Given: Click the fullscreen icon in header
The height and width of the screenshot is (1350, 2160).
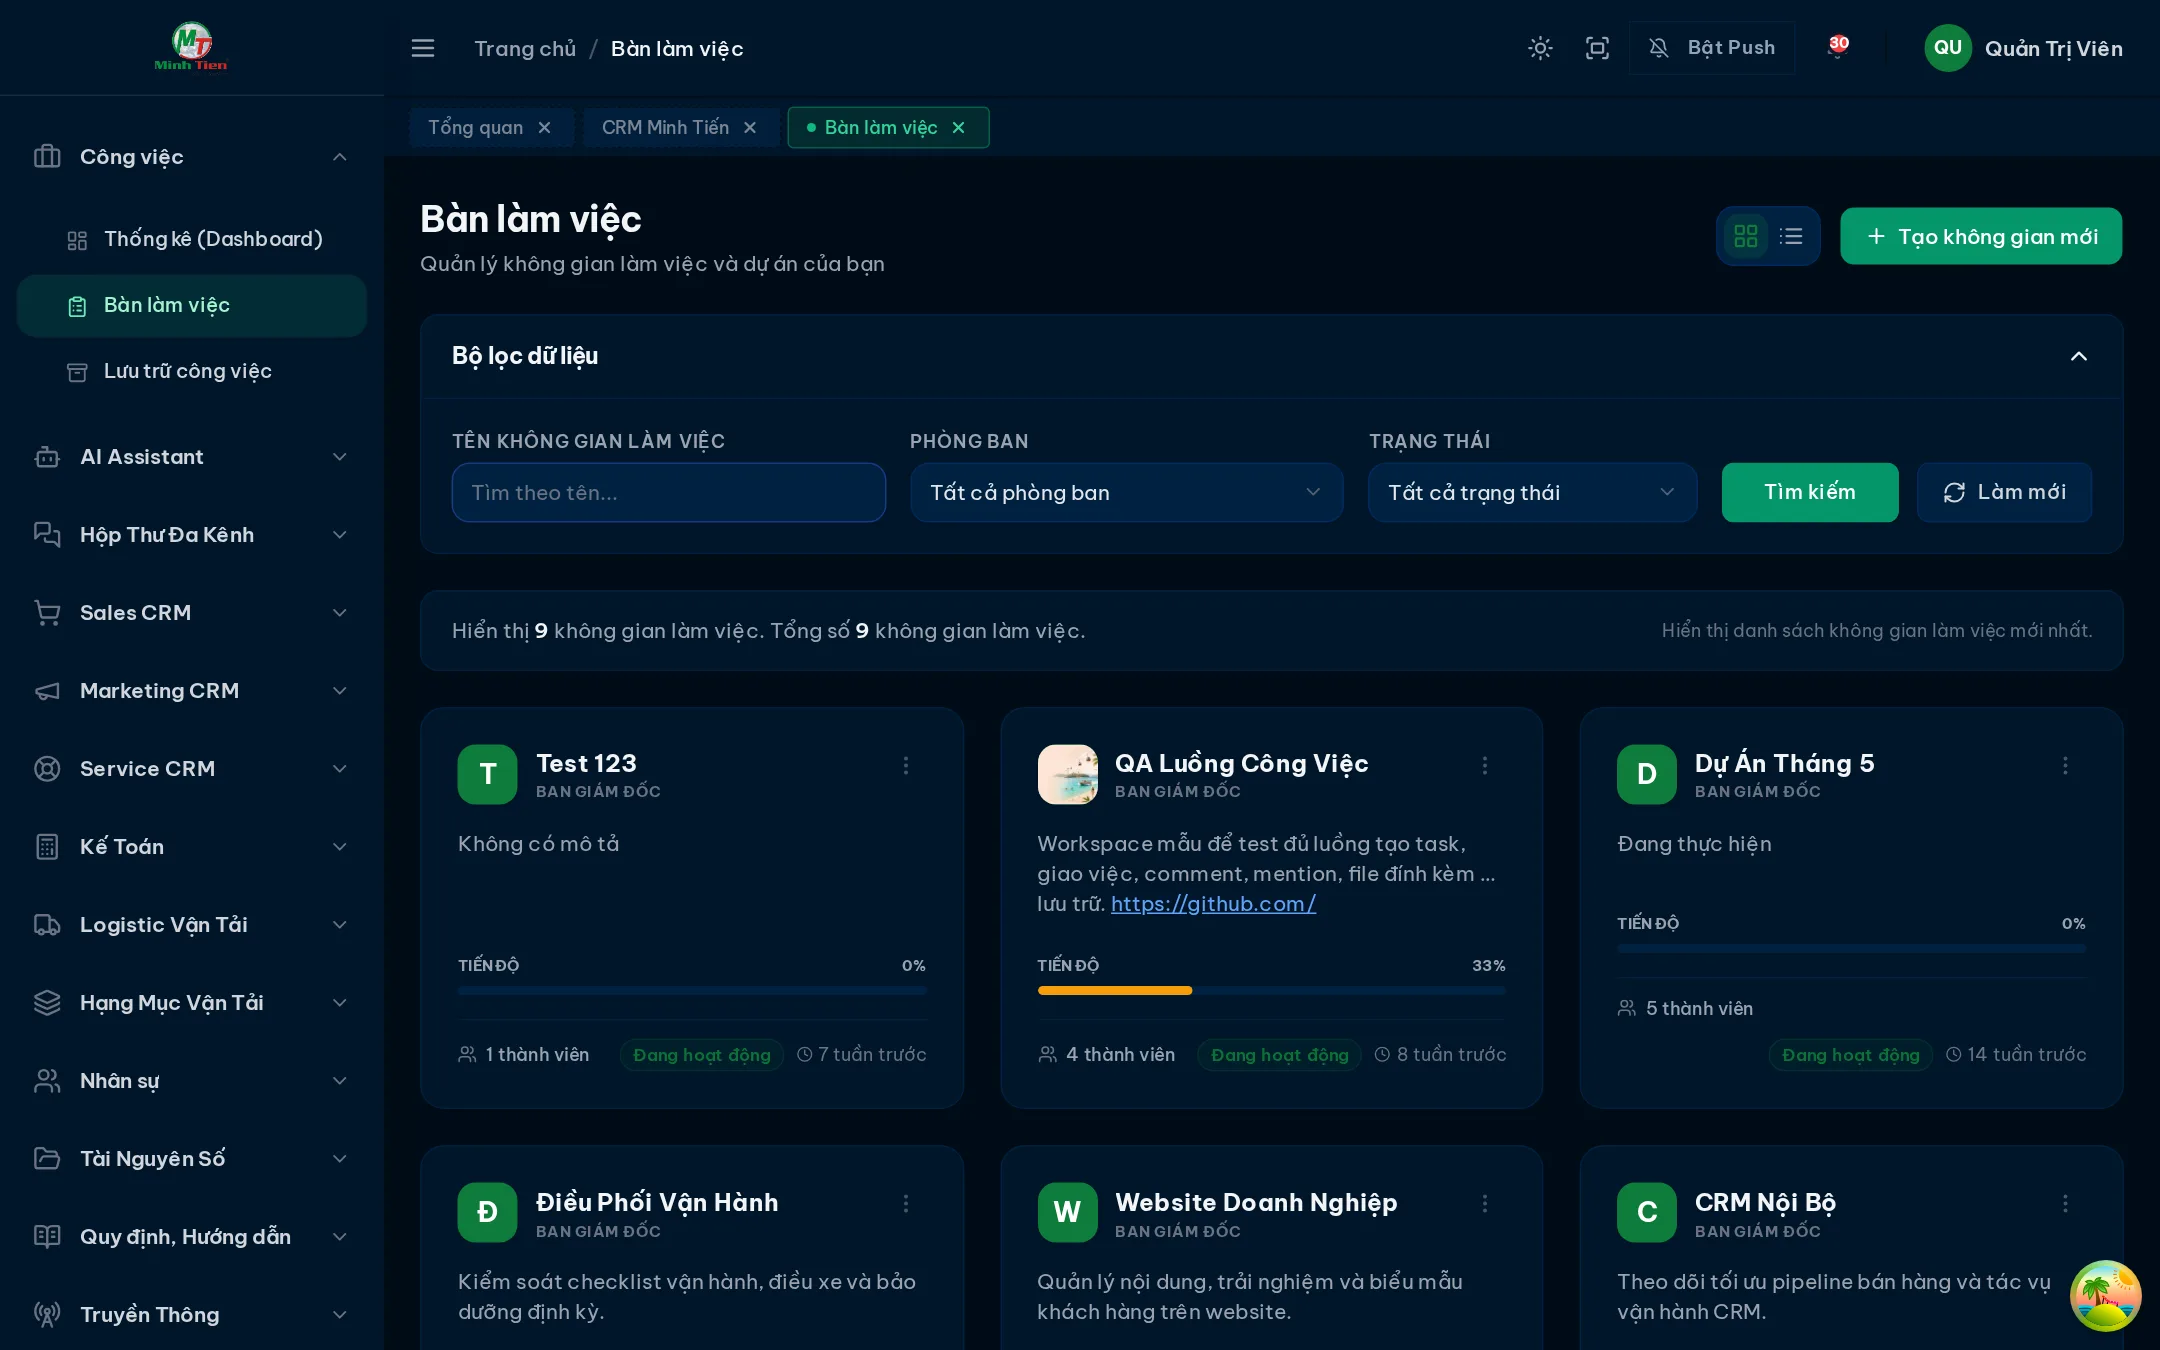Looking at the screenshot, I should [1597, 48].
